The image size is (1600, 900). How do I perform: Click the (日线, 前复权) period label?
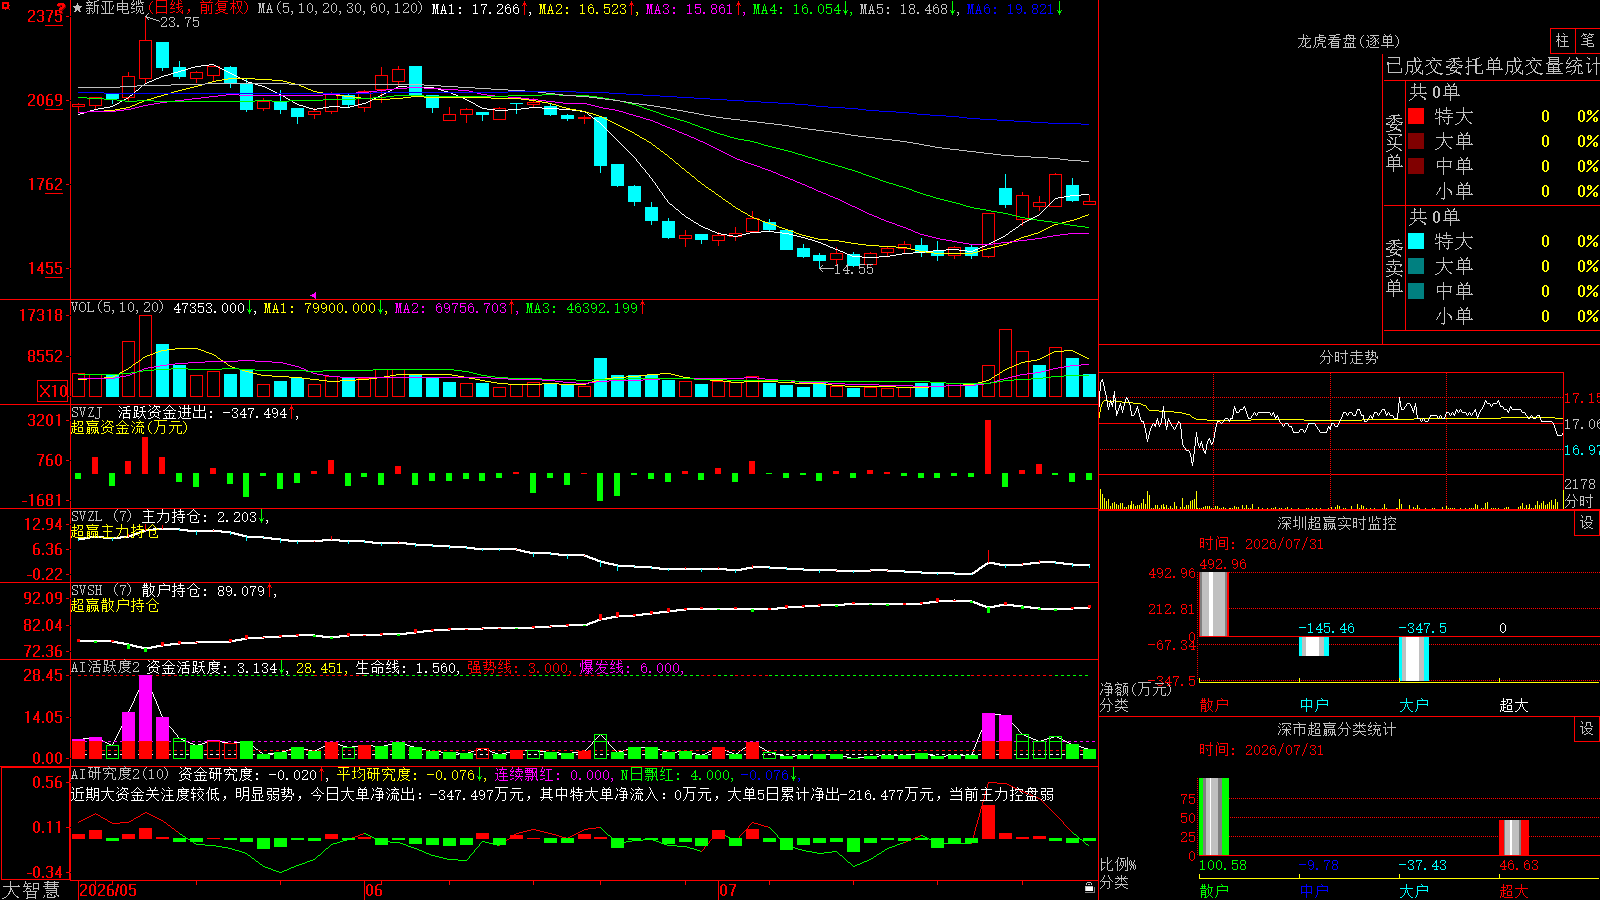199,8
